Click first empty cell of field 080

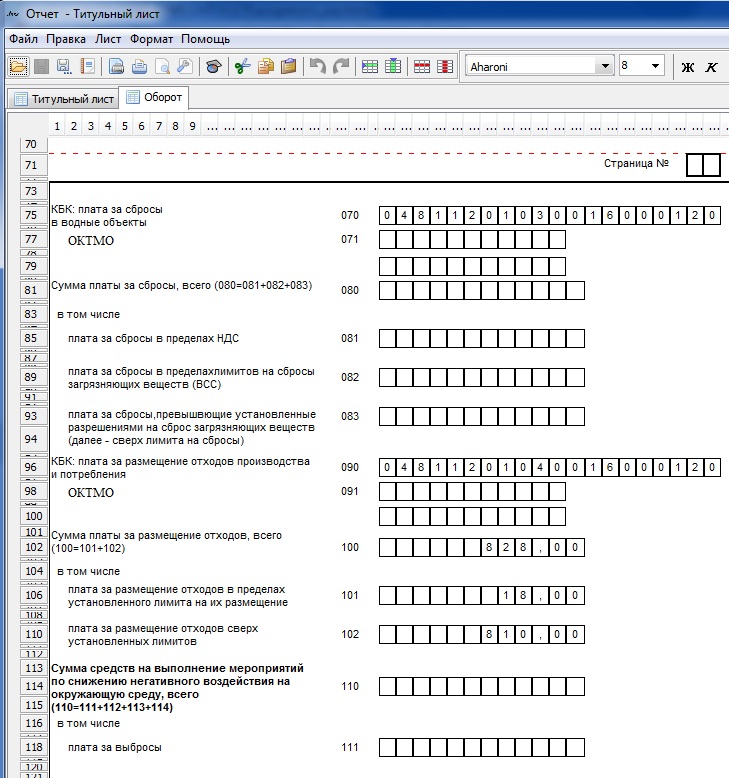coord(388,290)
